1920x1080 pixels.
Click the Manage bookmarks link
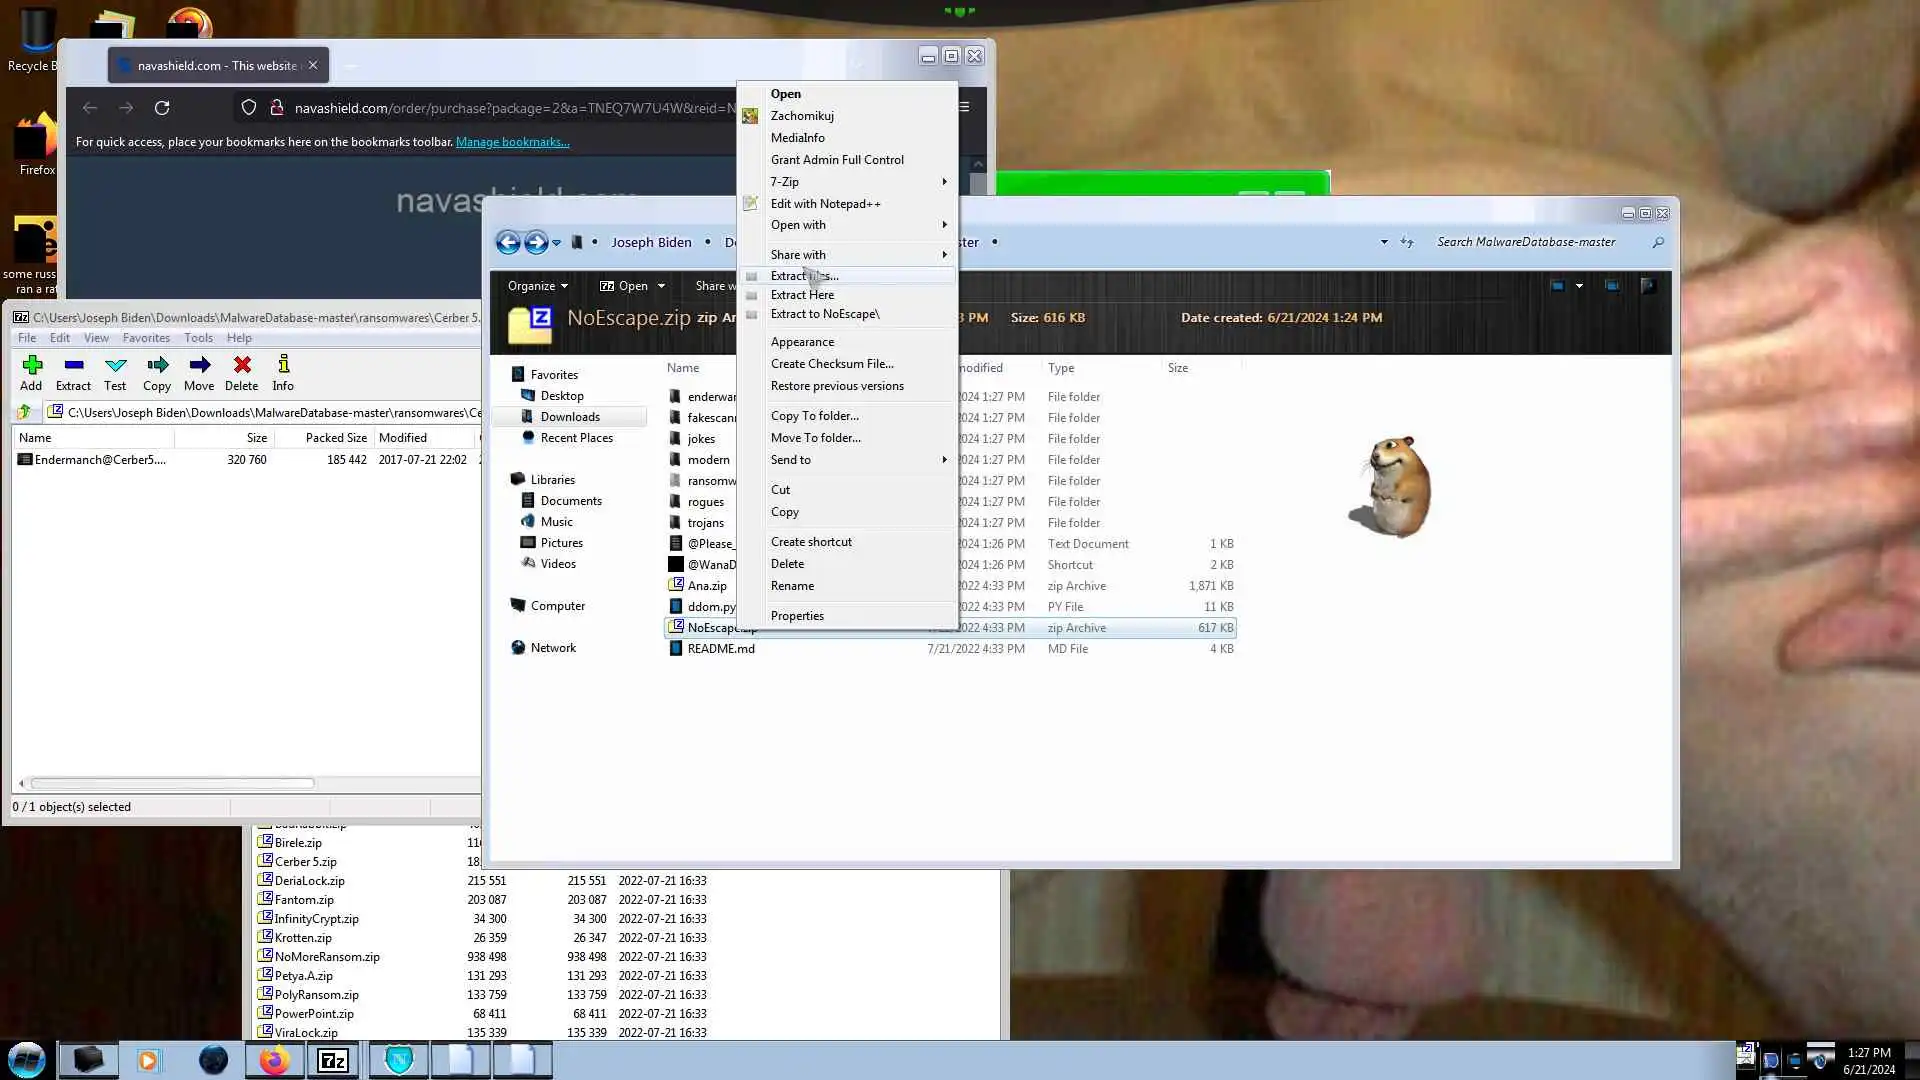click(512, 142)
